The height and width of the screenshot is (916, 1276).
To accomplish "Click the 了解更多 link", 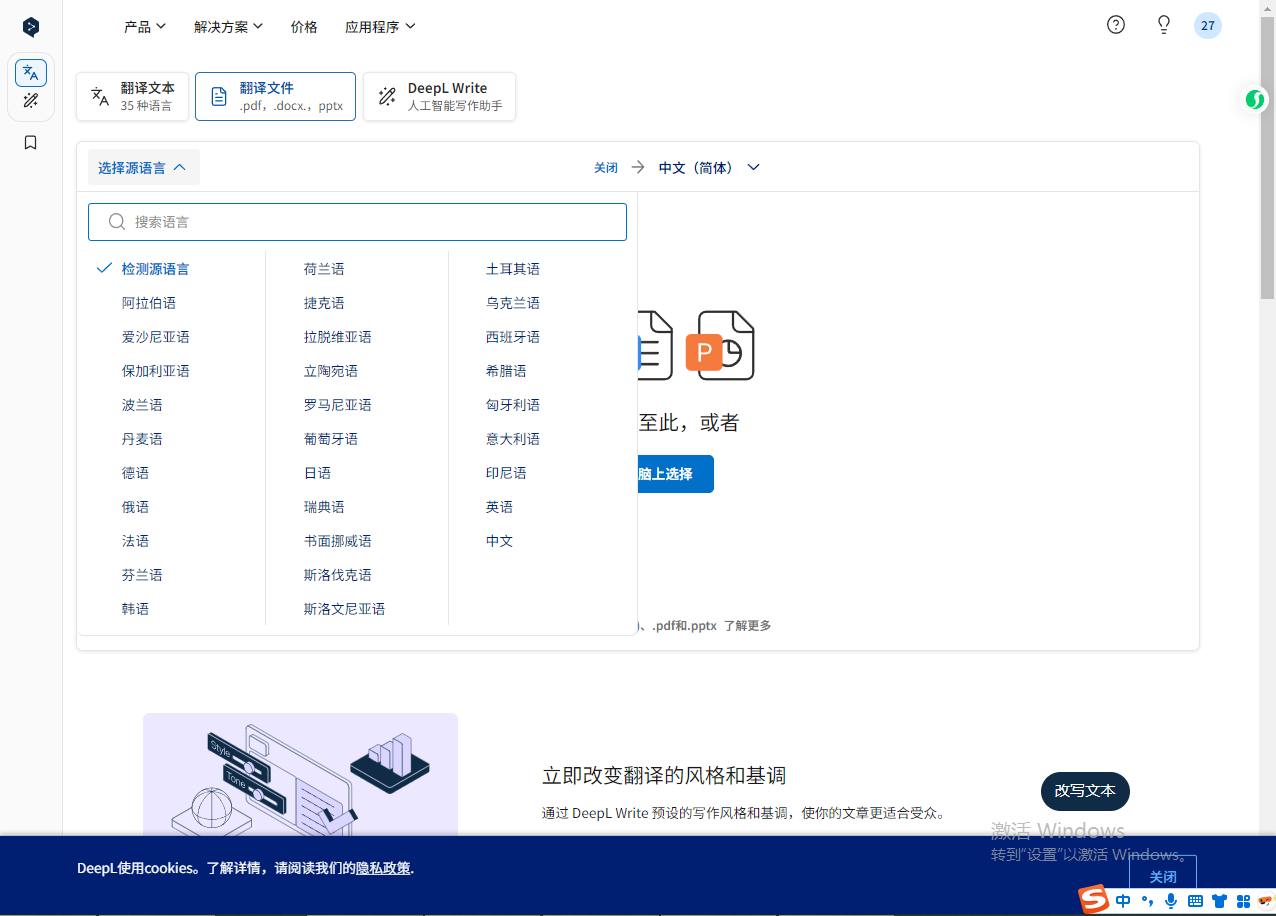I will pos(747,626).
